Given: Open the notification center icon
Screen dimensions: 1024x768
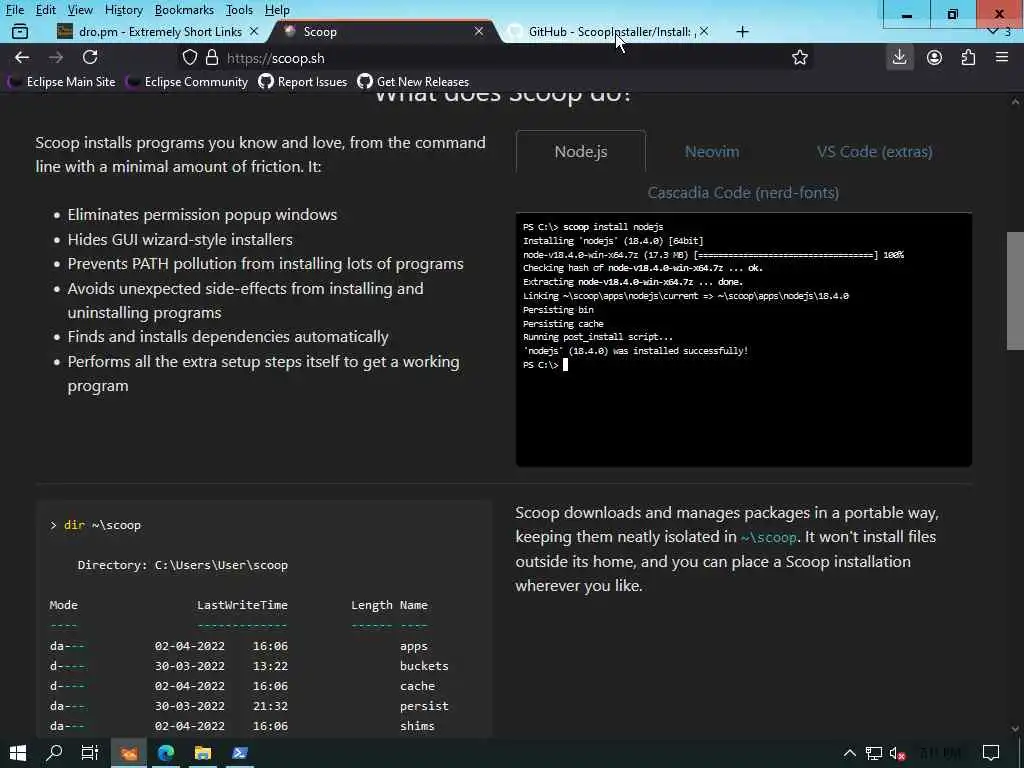Looking at the screenshot, I should pyautogui.click(x=991, y=754).
